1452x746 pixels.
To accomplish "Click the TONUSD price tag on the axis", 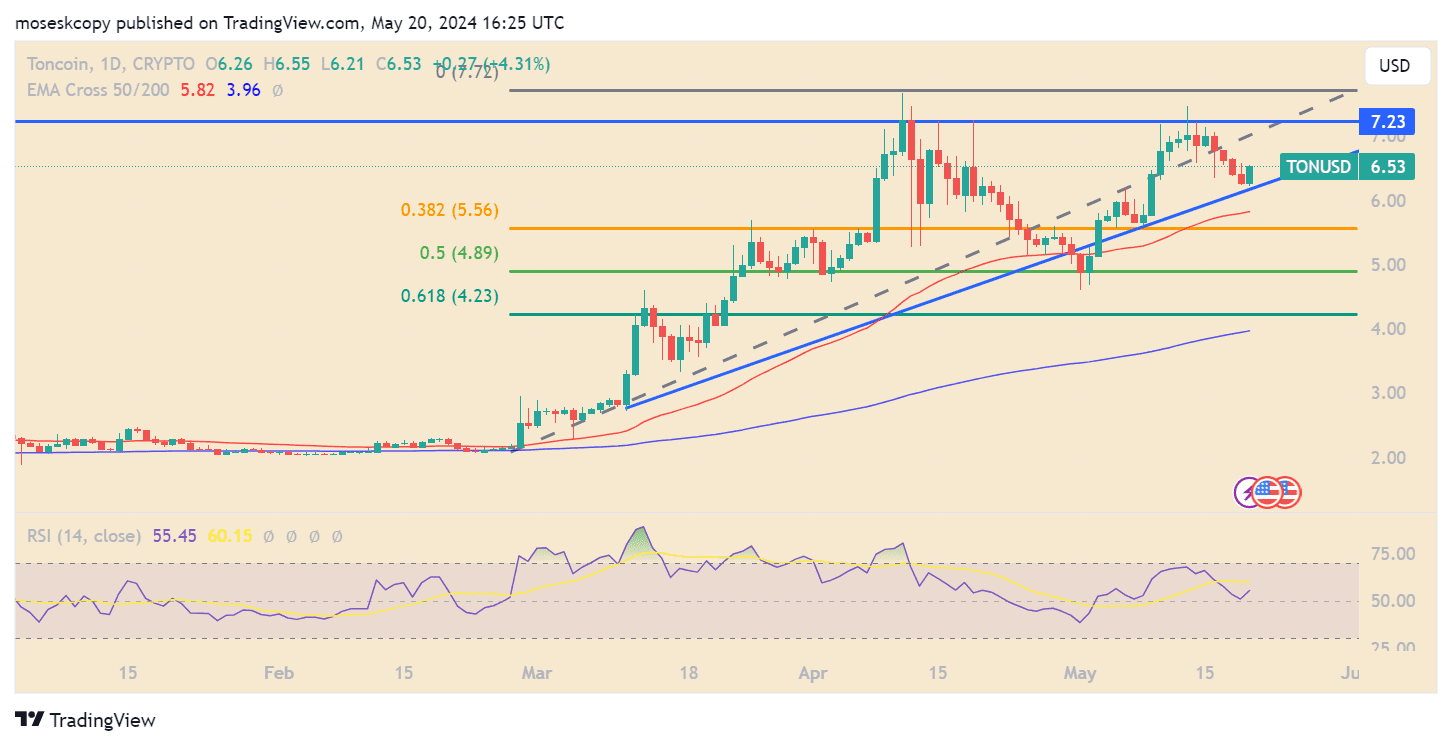I will (x=1317, y=167).
